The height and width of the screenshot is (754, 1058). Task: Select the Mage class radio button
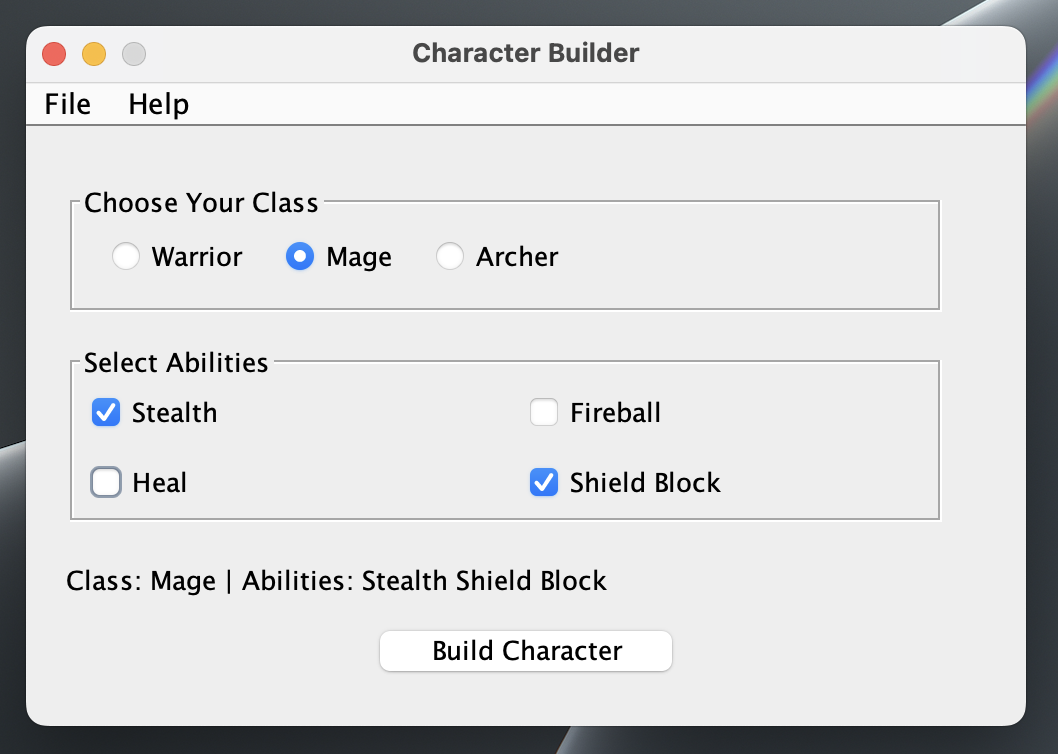[x=300, y=257]
